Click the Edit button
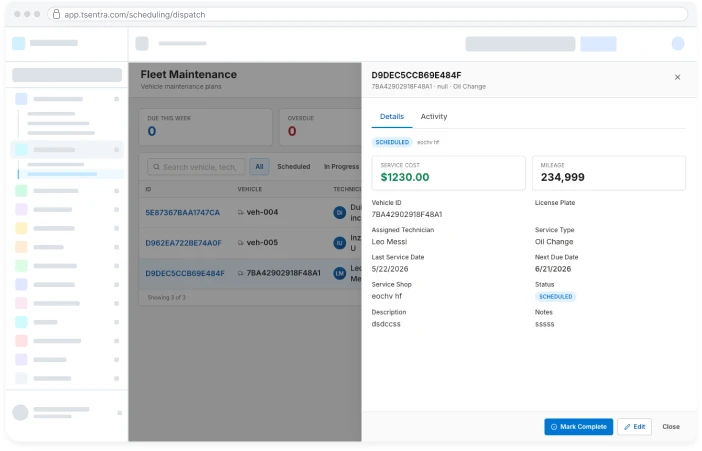 pyautogui.click(x=634, y=427)
